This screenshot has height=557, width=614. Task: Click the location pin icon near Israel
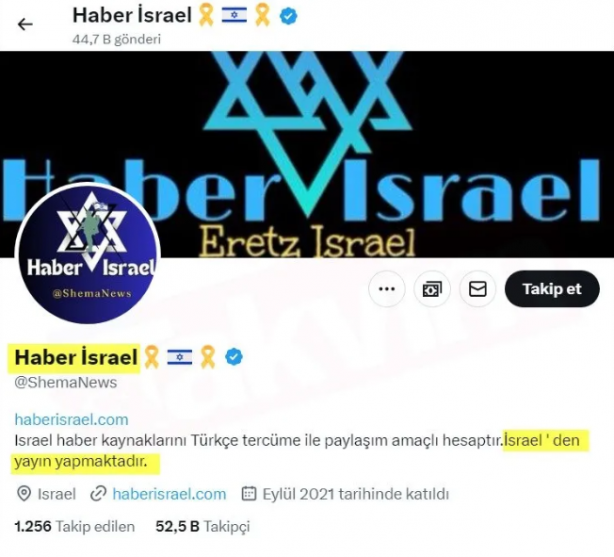click(x=24, y=494)
